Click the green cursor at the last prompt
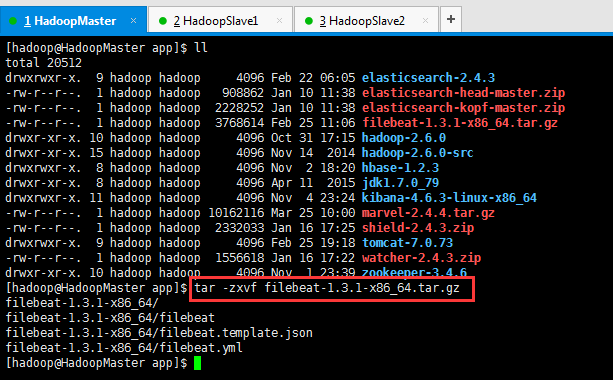613x380 pixels. click(x=197, y=363)
